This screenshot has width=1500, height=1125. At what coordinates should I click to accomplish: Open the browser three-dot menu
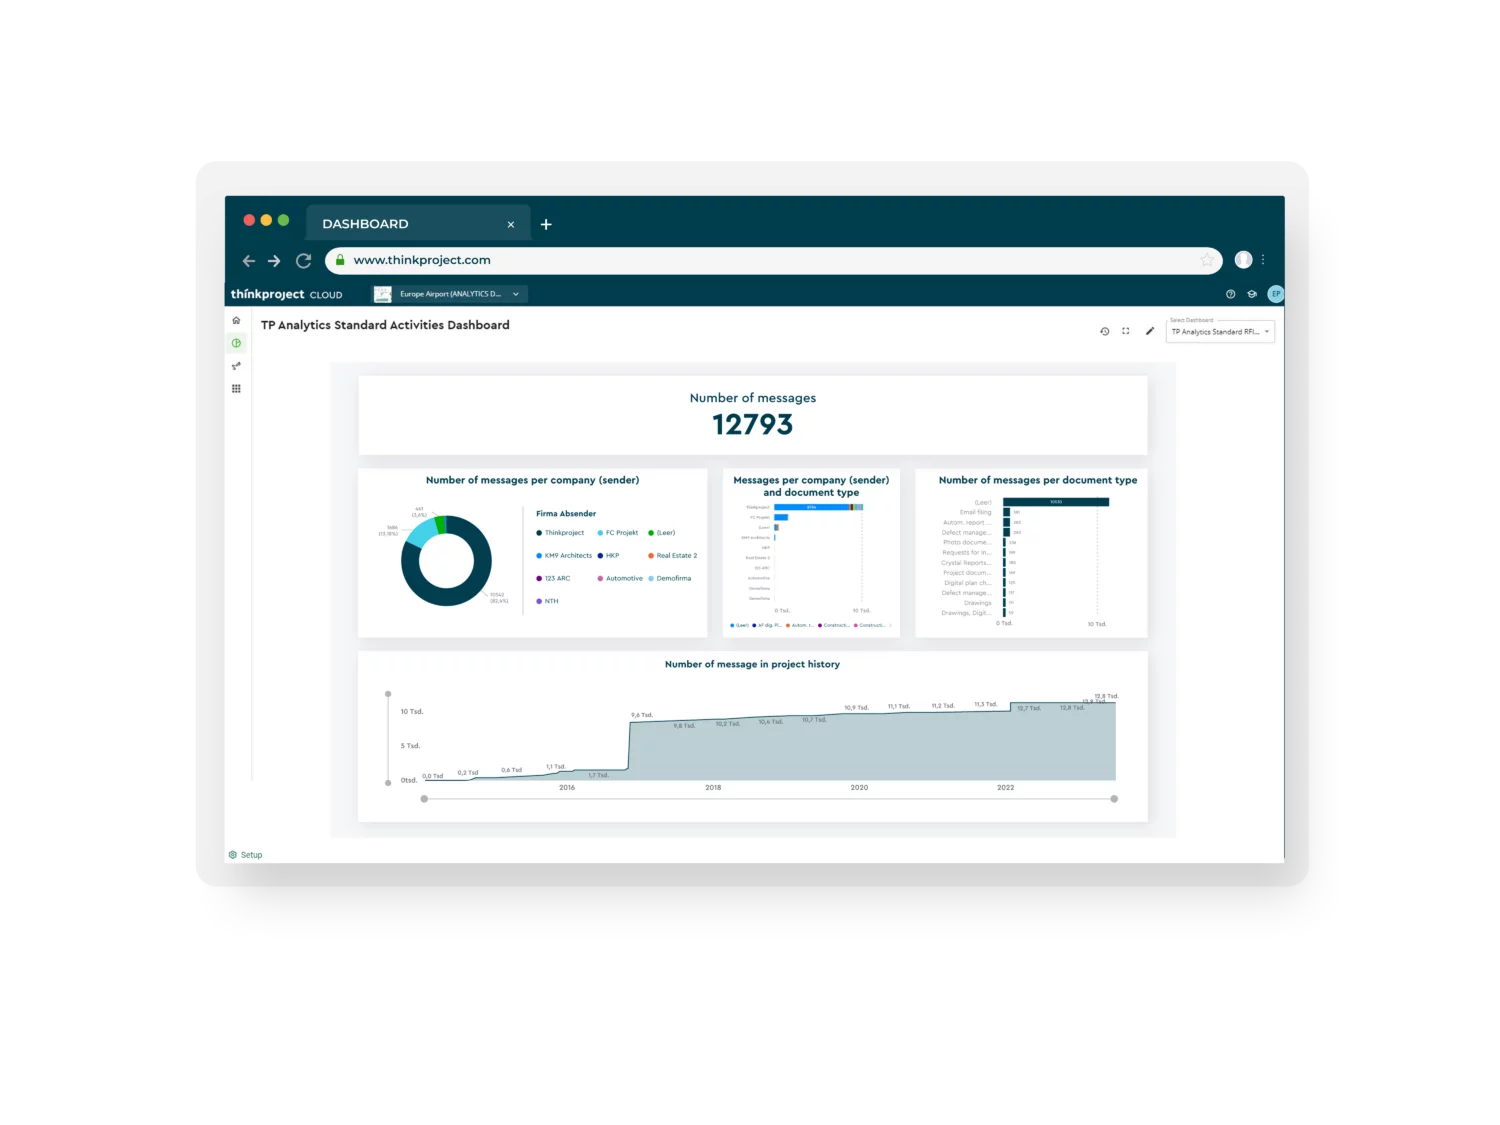1263,260
